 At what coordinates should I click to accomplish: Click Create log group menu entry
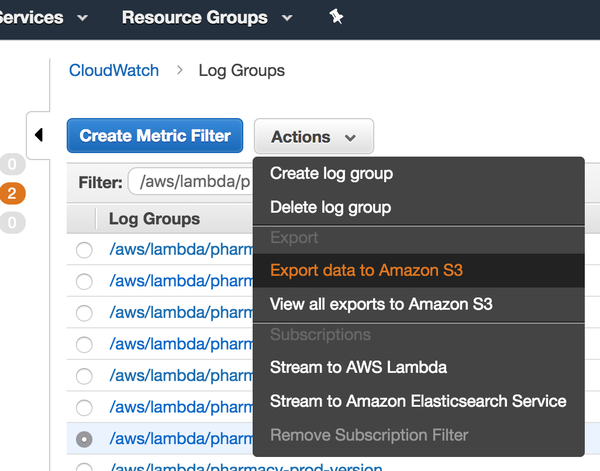331,173
